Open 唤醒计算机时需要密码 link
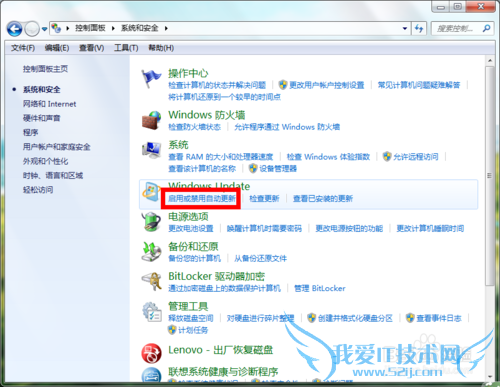Viewport: 500px width, 387px height. (x=264, y=228)
